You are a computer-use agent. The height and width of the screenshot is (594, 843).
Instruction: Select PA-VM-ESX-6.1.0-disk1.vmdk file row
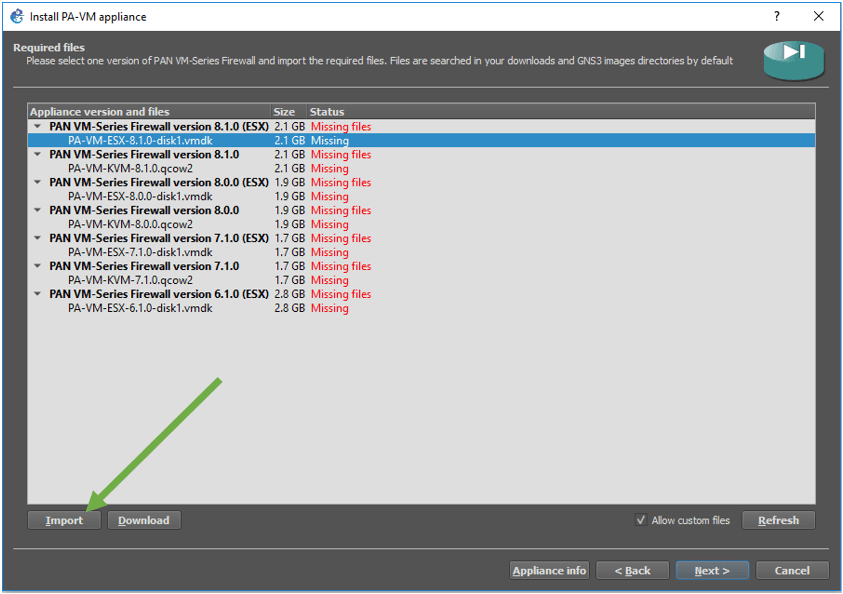pyautogui.click(x=422, y=308)
